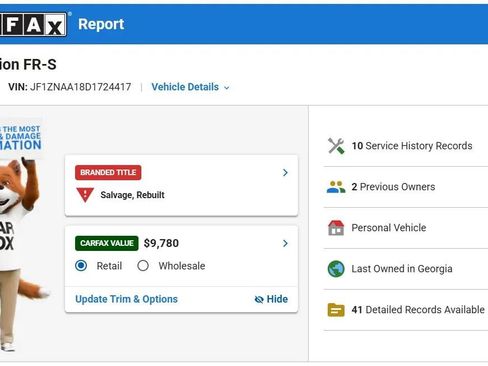Click the FR-S vehicle model heading
Image resolution: width=488 pixels, height=366 pixels.
(28, 64)
